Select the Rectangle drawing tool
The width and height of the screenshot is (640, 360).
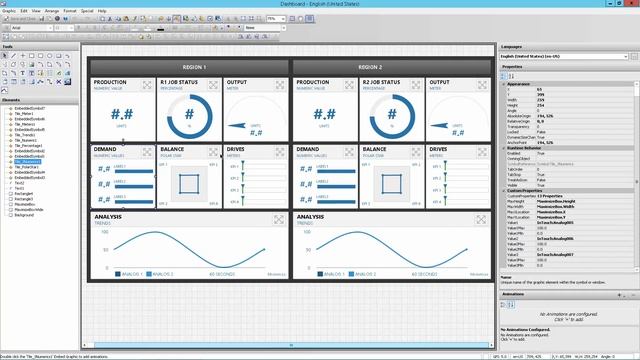click(x=31, y=56)
